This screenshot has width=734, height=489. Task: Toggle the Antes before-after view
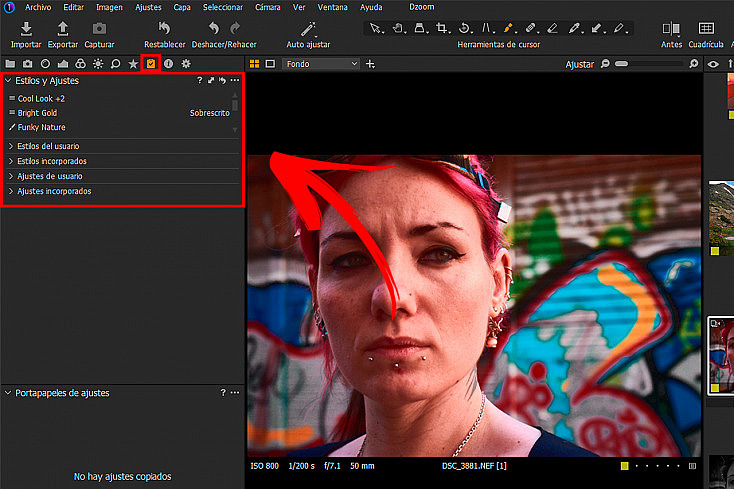pyautogui.click(x=671, y=29)
